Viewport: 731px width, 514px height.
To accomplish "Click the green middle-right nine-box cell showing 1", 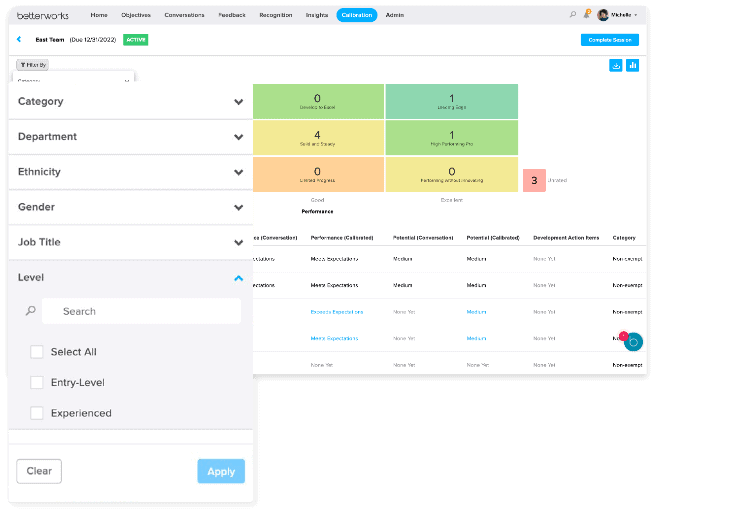I will point(452,138).
